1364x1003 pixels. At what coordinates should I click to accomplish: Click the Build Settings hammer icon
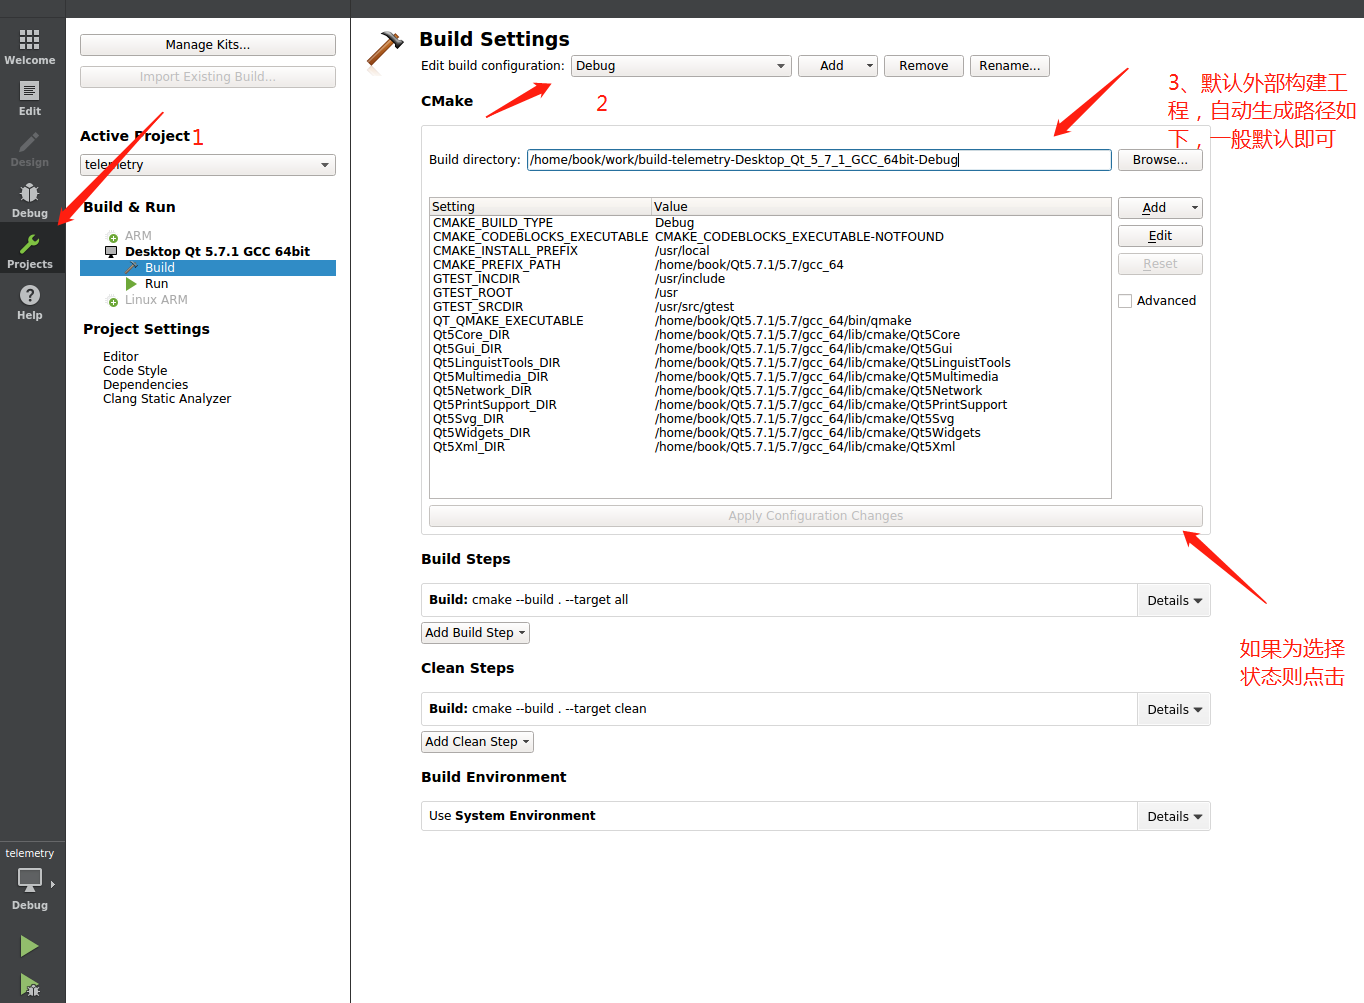point(385,52)
